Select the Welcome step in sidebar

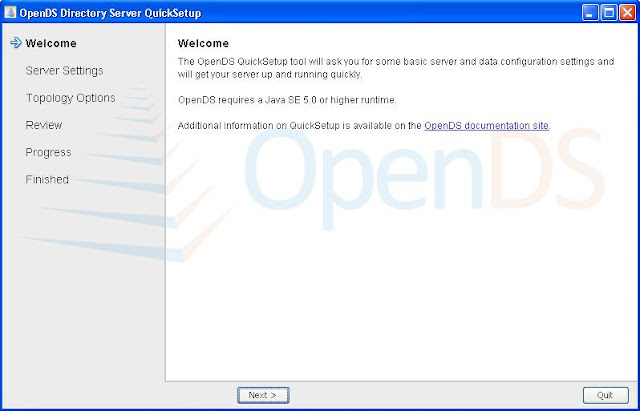pos(51,43)
